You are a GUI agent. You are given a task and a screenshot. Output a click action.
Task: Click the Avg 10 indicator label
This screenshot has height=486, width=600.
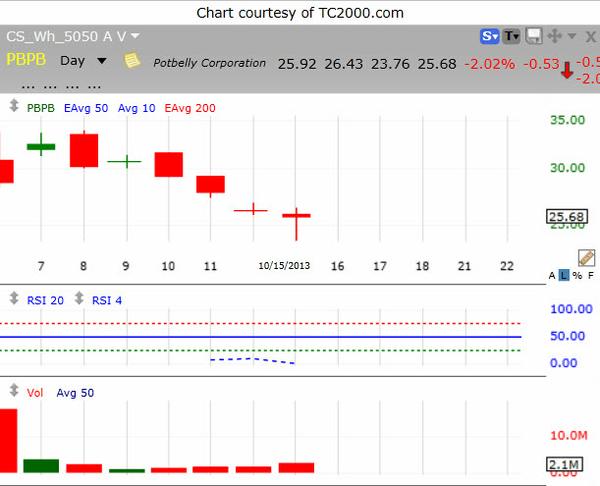tap(137, 108)
